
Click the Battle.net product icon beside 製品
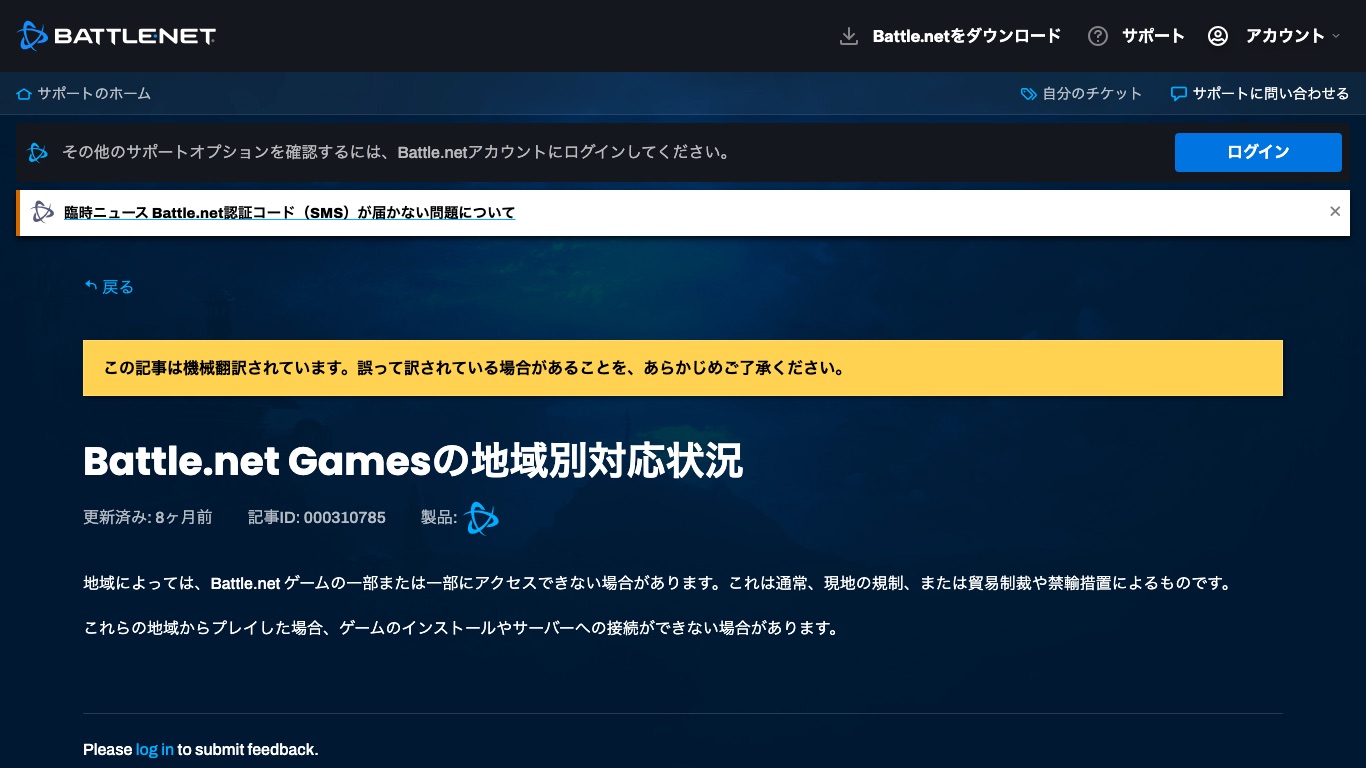pyautogui.click(x=481, y=518)
